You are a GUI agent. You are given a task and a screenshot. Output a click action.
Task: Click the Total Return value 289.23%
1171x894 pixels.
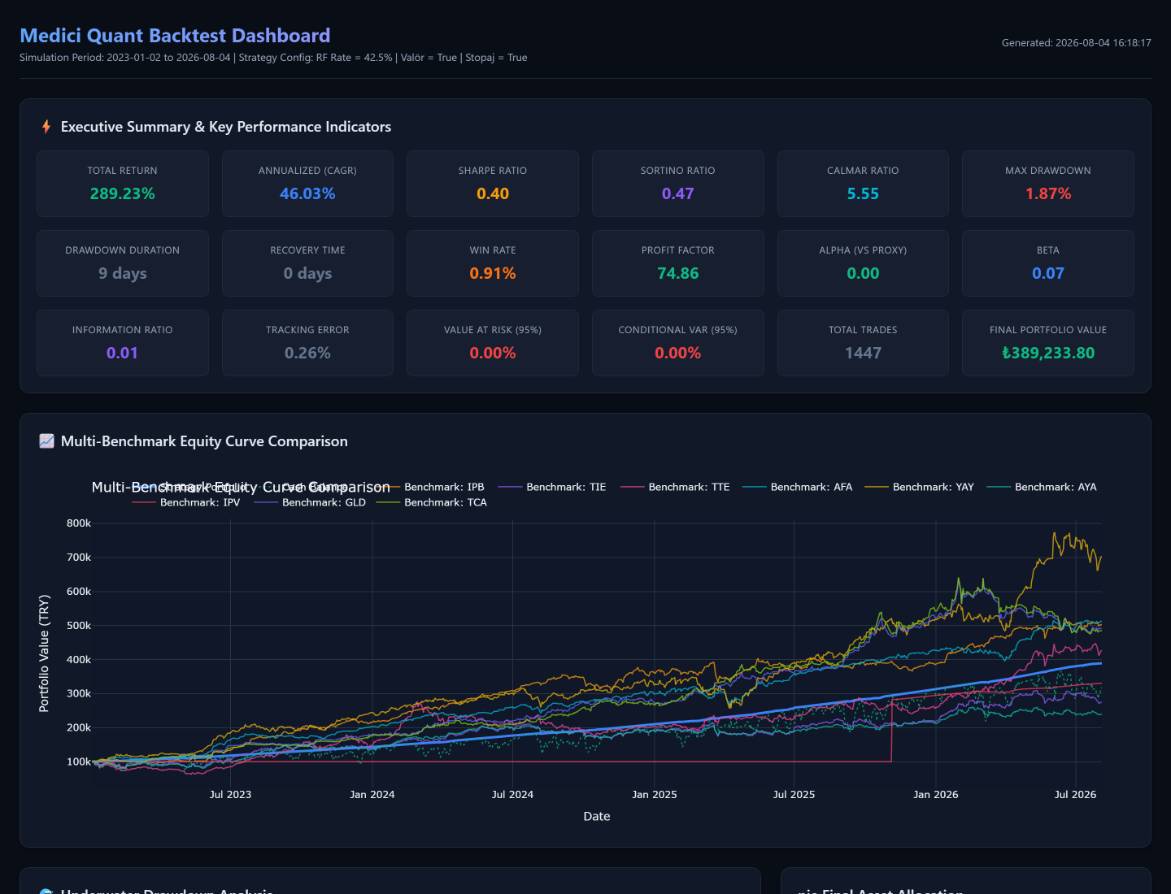(122, 193)
